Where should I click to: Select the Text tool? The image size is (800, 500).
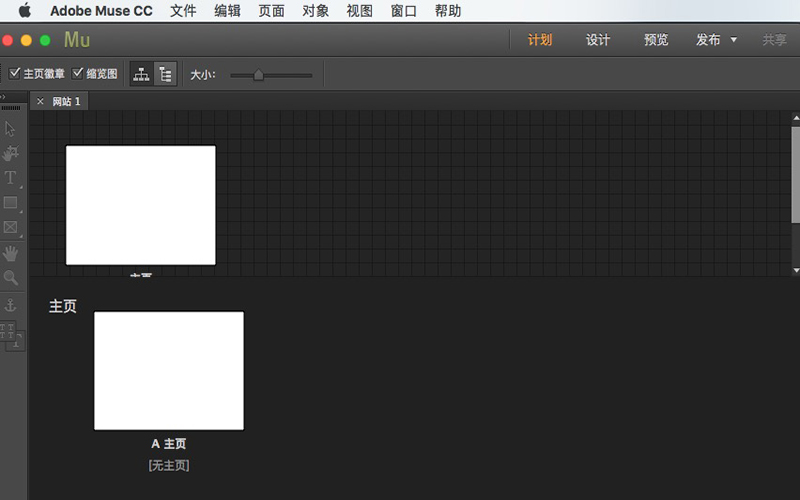pos(10,178)
